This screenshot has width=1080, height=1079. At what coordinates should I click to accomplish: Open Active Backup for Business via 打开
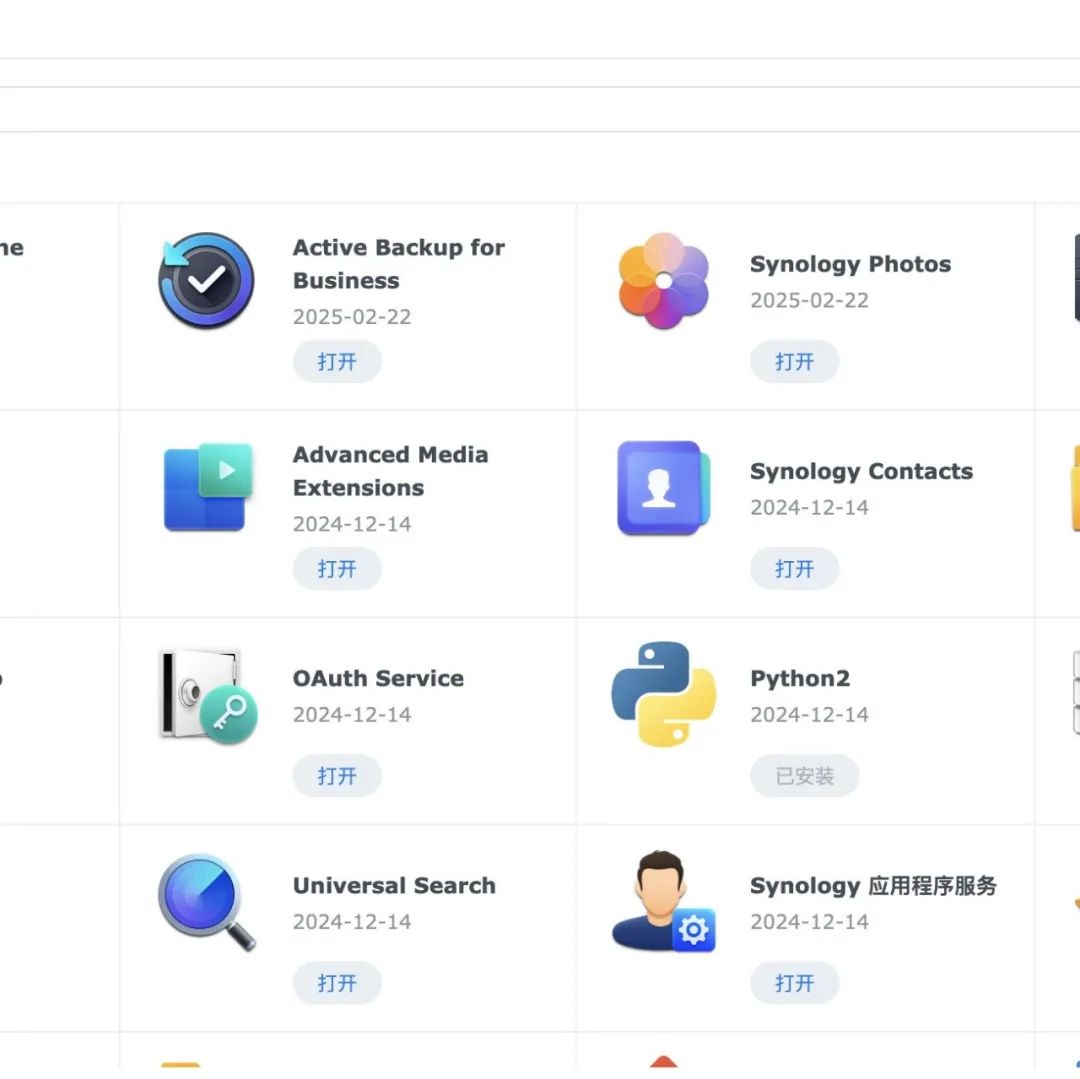pyautogui.click(x=337, y=362)
